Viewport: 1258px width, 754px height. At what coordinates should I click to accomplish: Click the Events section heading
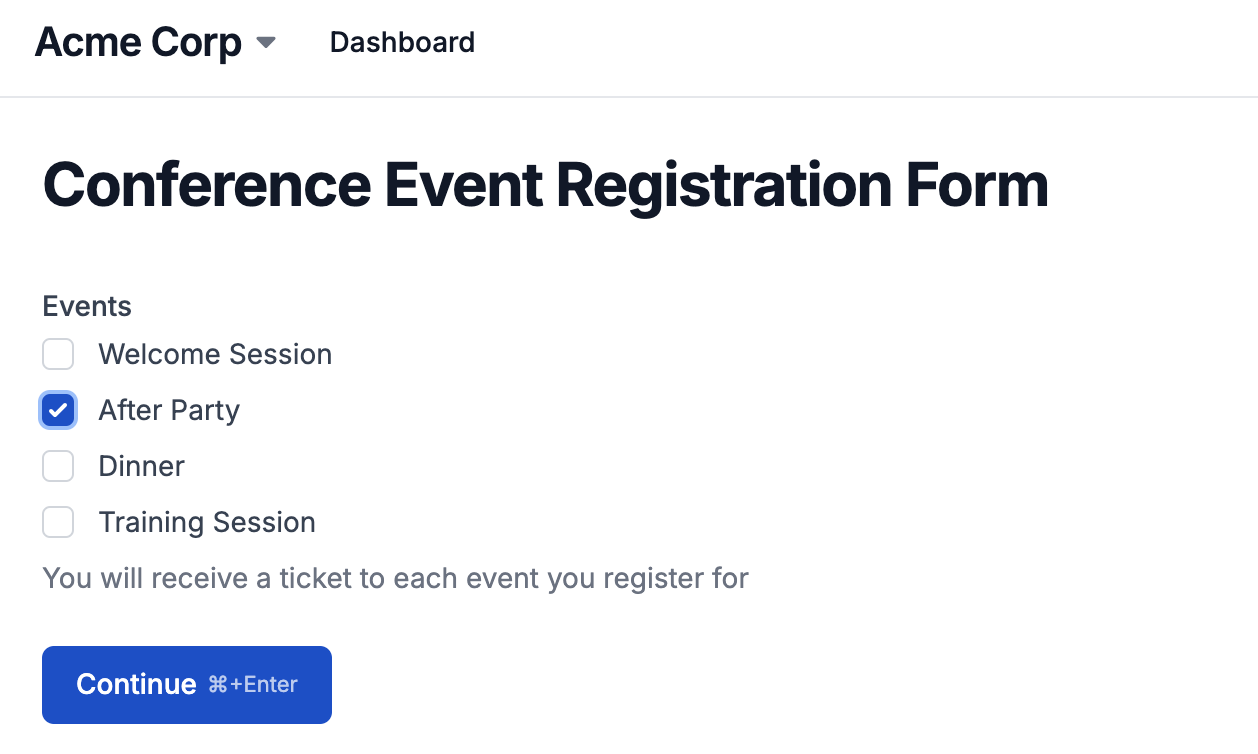coord(86,306)
